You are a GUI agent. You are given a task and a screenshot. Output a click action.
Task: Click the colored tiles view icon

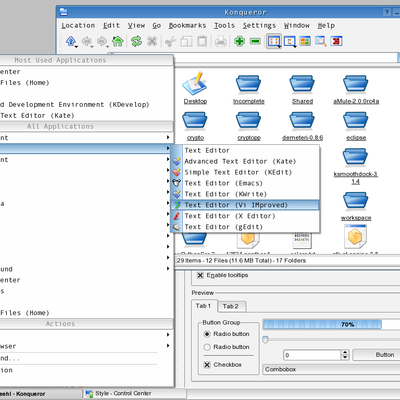point(305,41)
